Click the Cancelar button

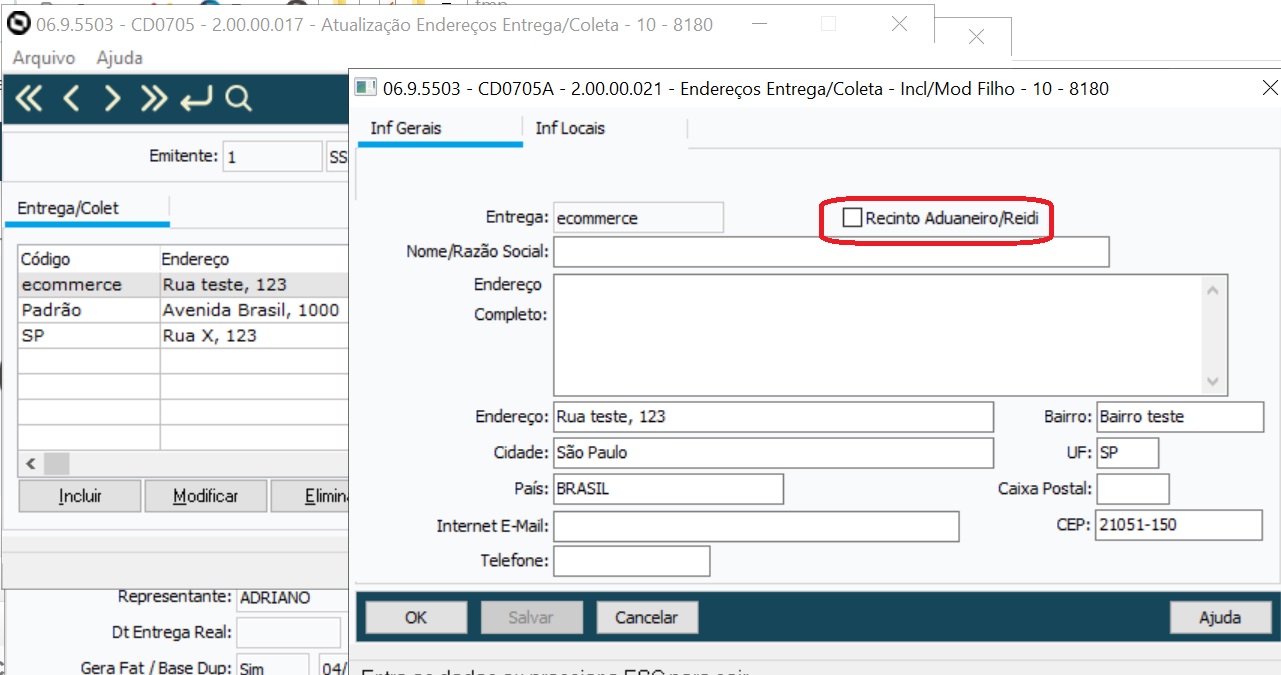647,618
